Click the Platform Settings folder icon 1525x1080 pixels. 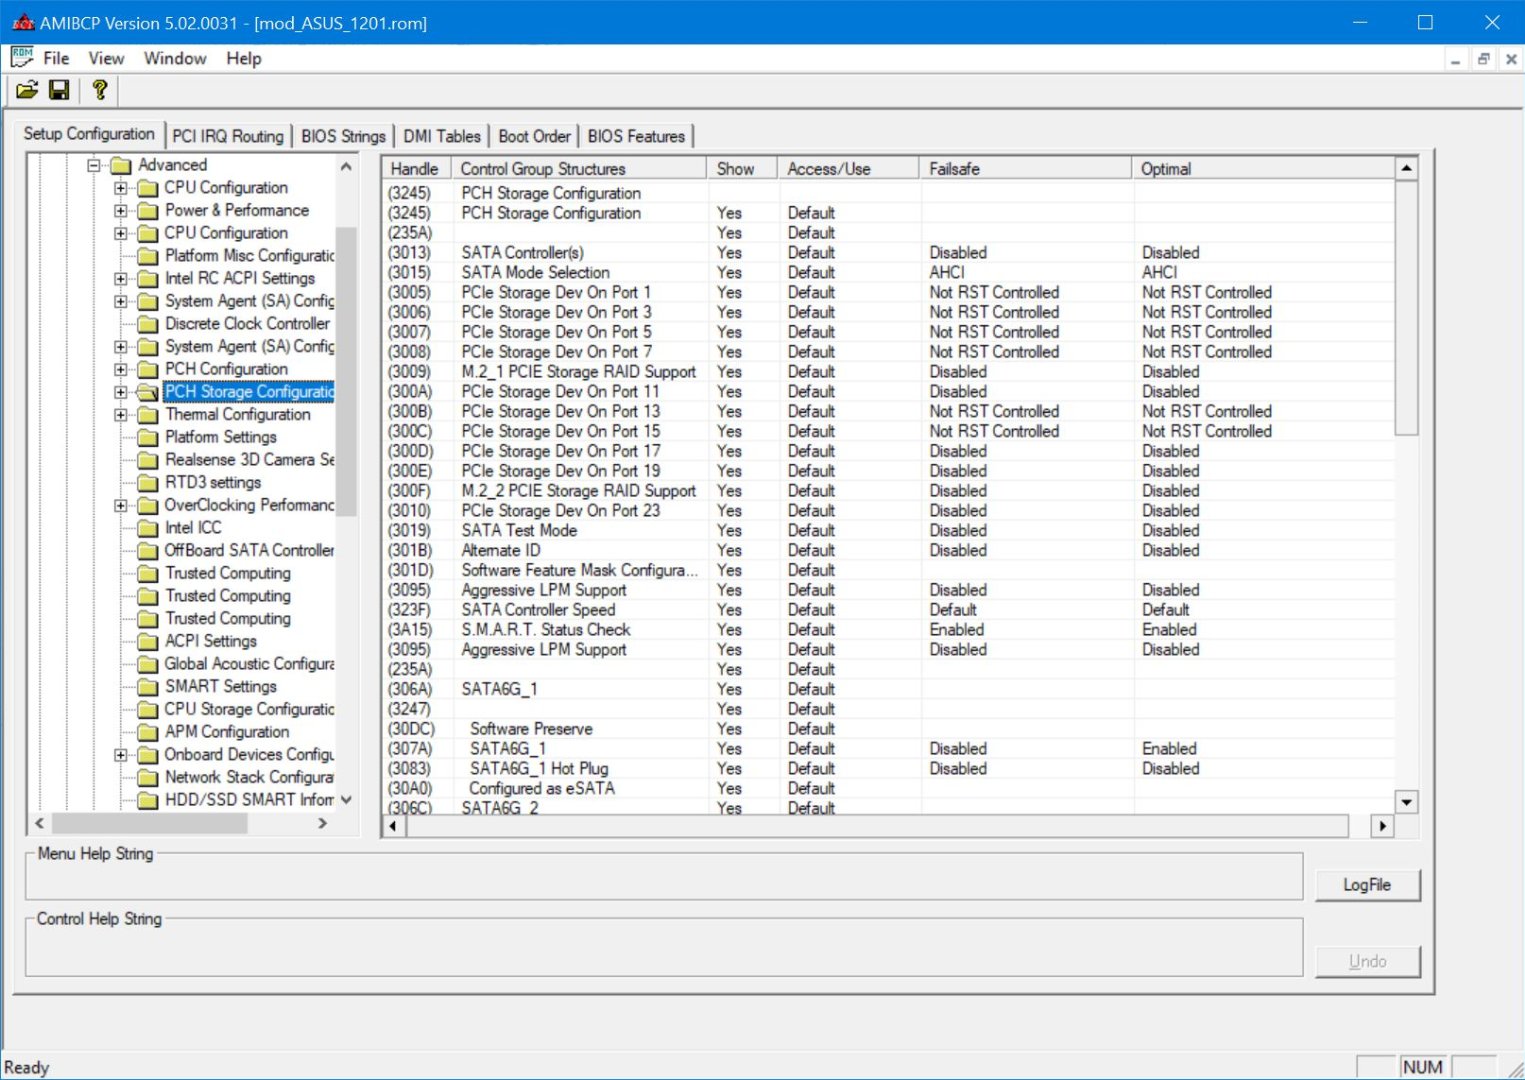tap(148, 438)
